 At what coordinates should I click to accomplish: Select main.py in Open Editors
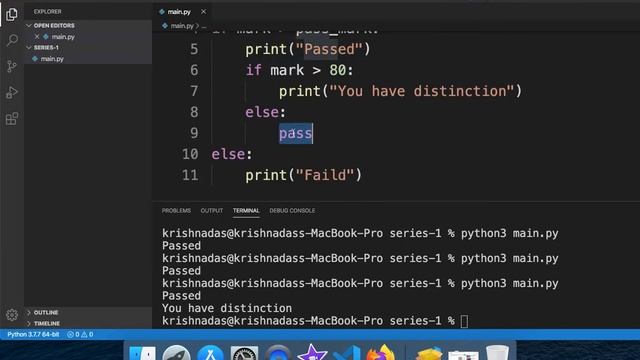[x=63, y=37]
